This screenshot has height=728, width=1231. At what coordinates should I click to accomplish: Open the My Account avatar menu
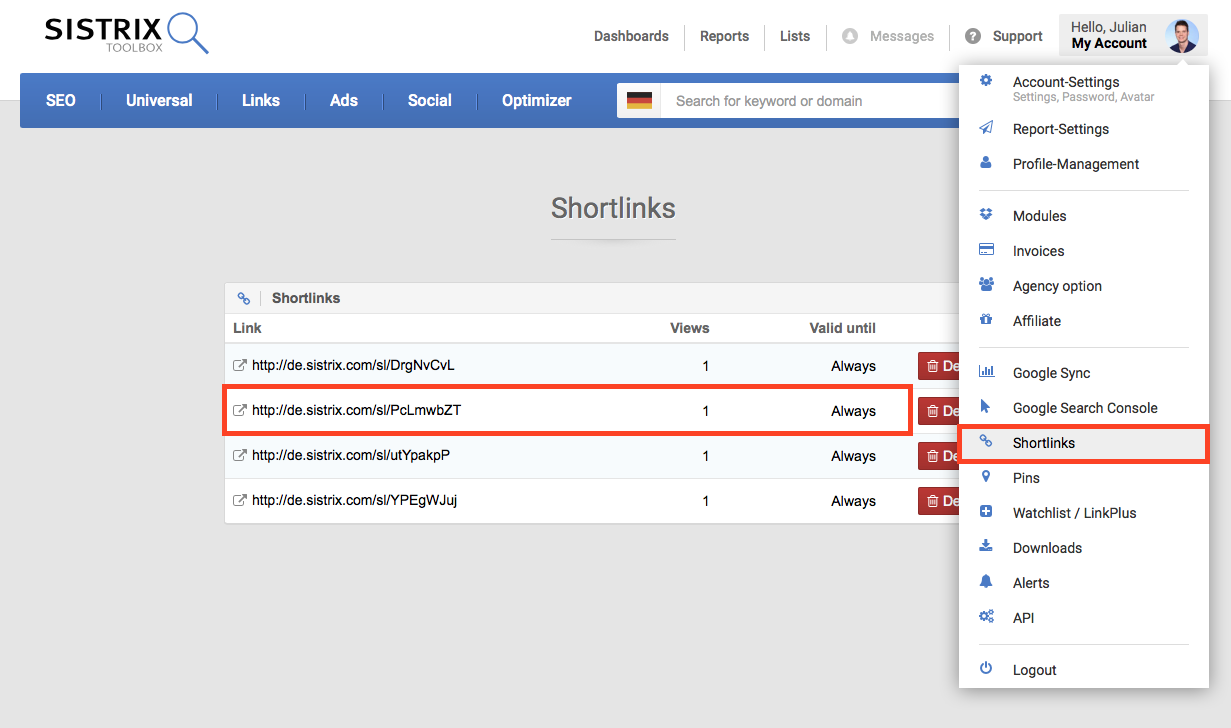click(1180, 33)
